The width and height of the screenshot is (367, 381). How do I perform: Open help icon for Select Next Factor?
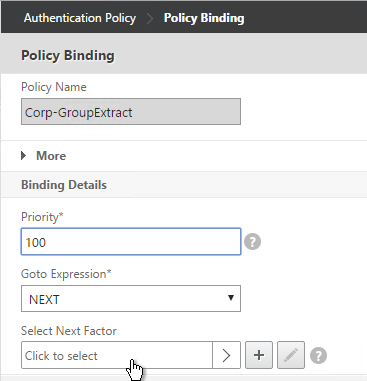[x=318, y=356]
